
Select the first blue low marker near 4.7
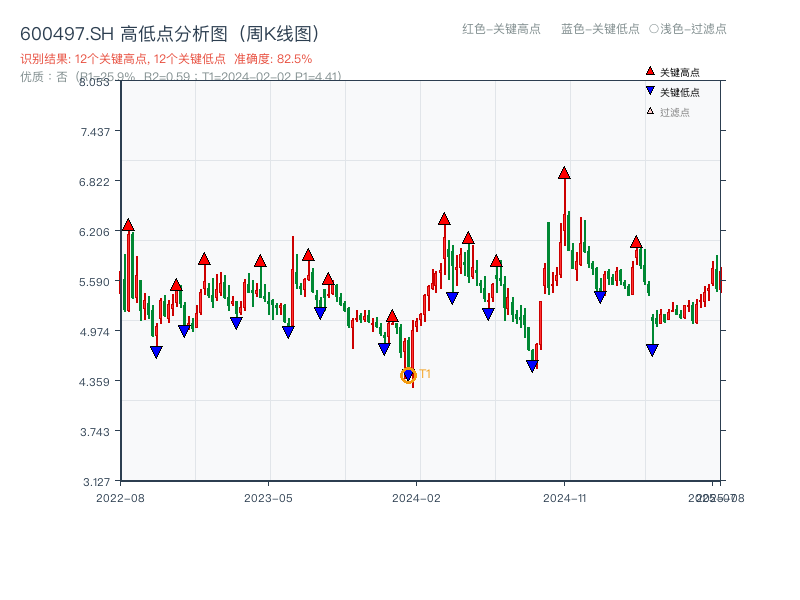pyautogui.click(x=156, y=352)
